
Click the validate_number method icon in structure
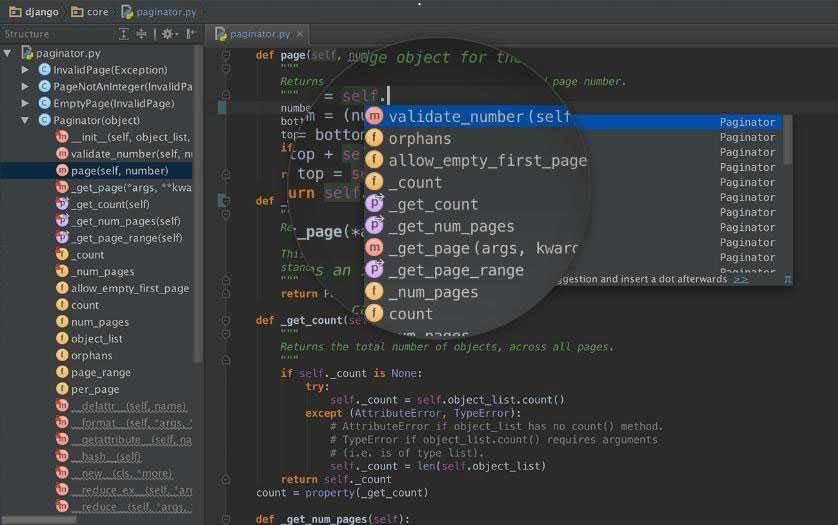(x=62, y=154)
